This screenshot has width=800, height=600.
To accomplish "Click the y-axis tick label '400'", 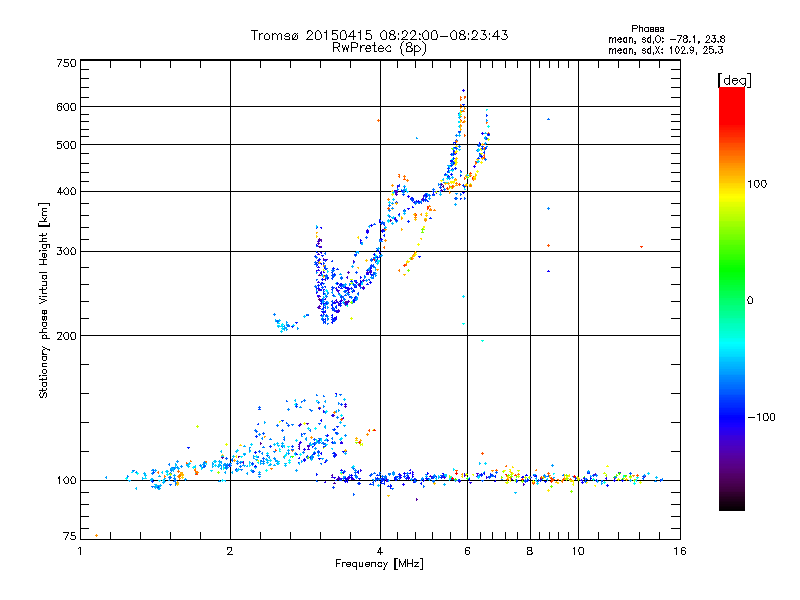I will tap(66, 192).
